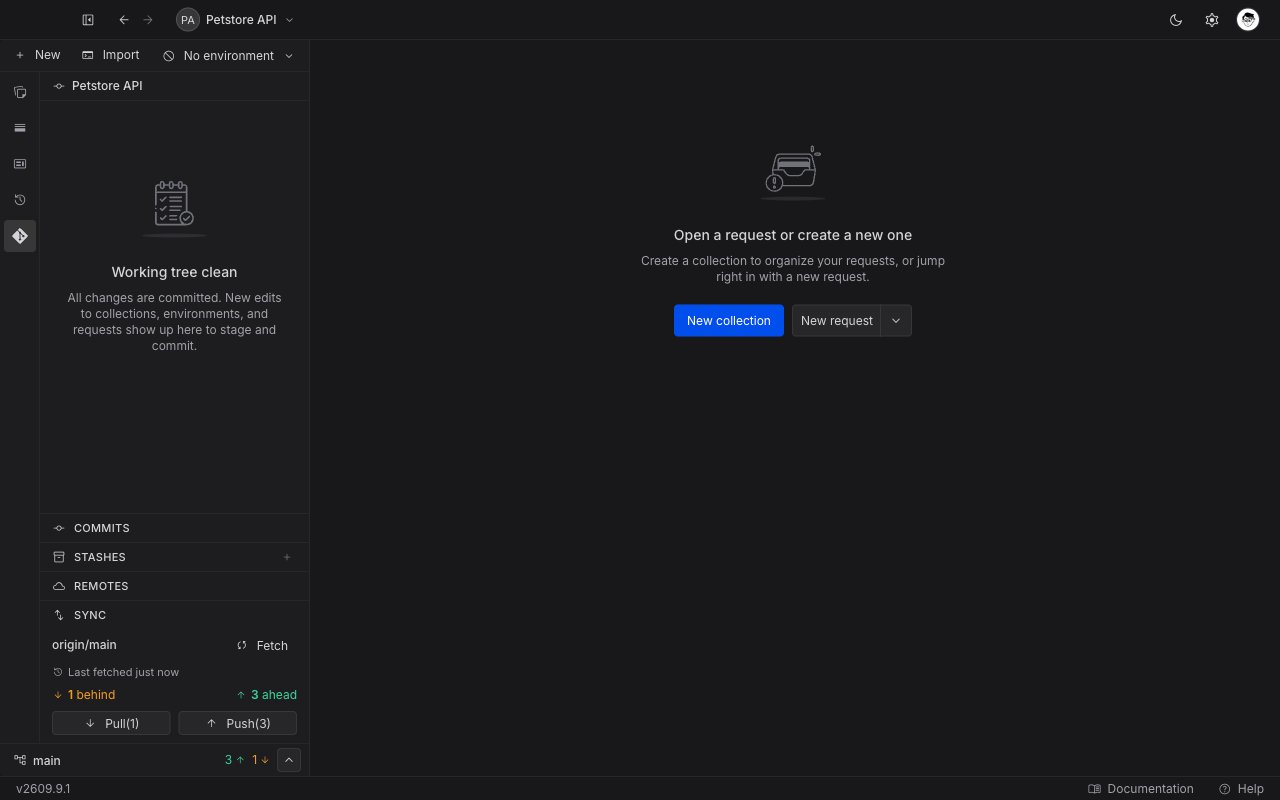
Task: Go forward with the right arrow icon
Action: tap(148, 20)
